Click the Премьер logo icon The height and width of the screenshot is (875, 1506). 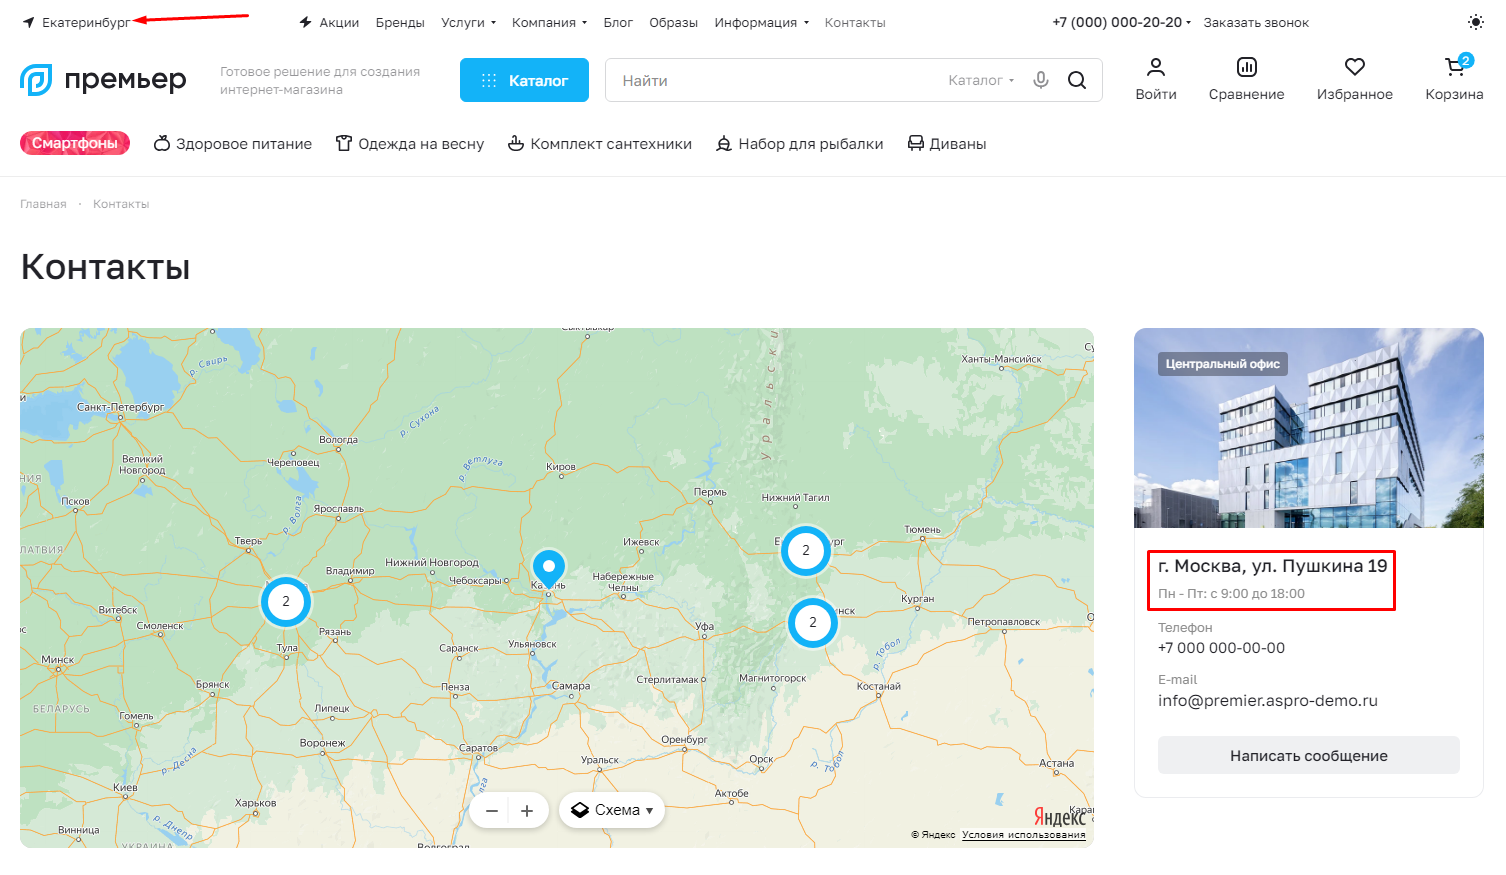tap(36, 80)
